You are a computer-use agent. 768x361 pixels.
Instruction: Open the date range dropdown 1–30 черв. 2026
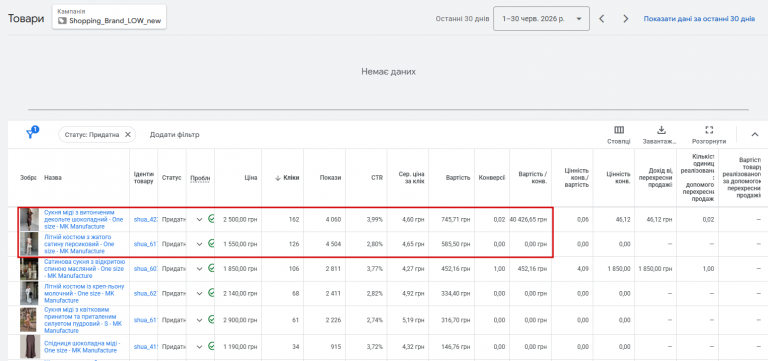coord(541,19)
